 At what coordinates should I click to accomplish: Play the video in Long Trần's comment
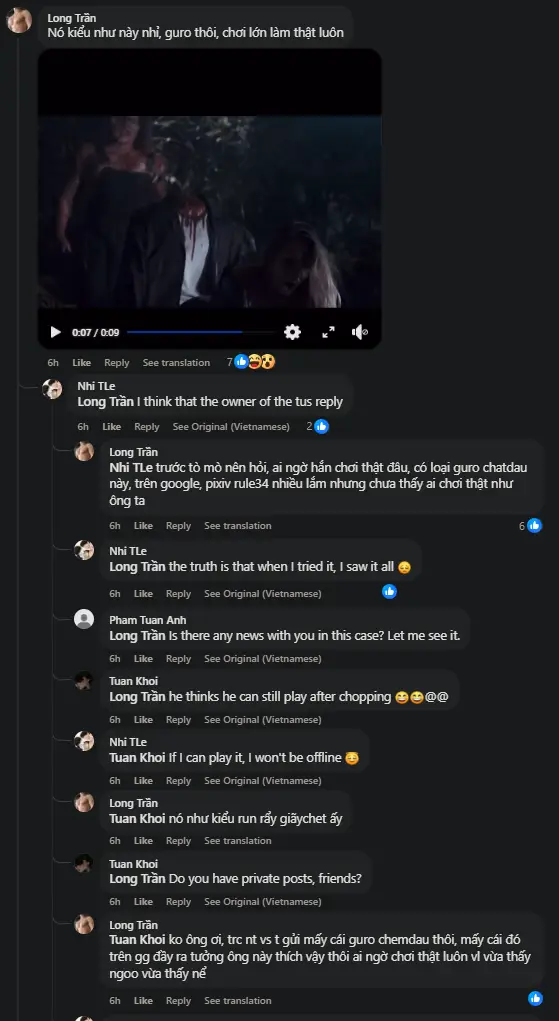click(56, 332)
